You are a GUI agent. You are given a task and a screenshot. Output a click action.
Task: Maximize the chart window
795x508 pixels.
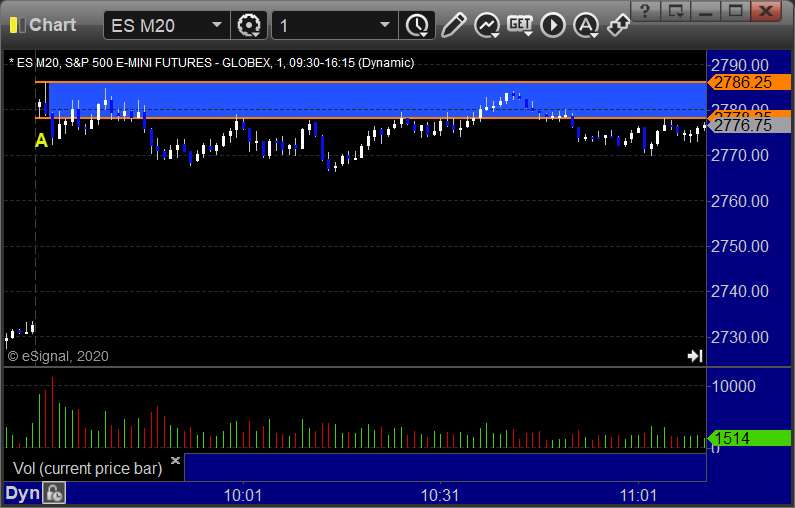(x=736, y=10)
